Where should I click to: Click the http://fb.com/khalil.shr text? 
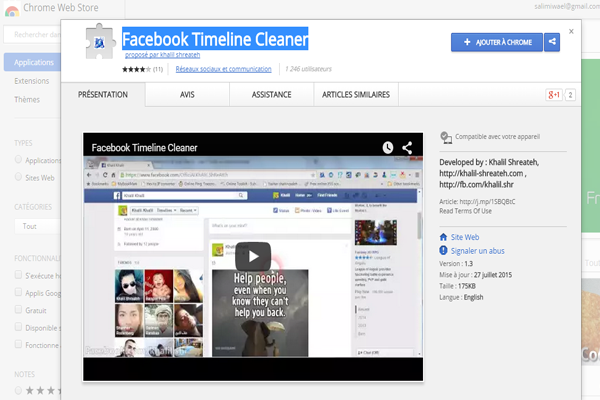[x=476, y=184]
